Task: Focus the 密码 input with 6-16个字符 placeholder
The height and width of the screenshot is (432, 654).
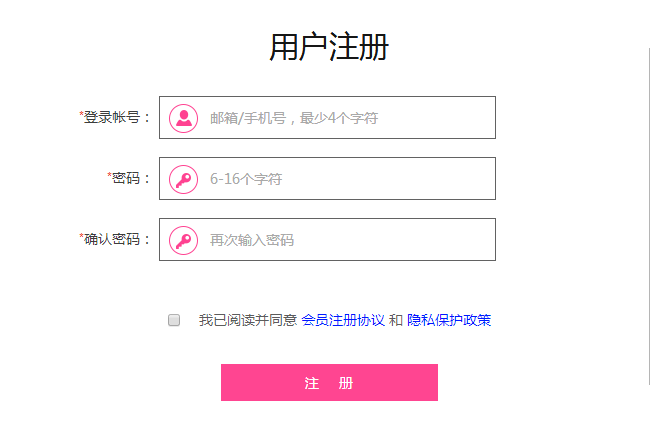Action: point(327,178)
